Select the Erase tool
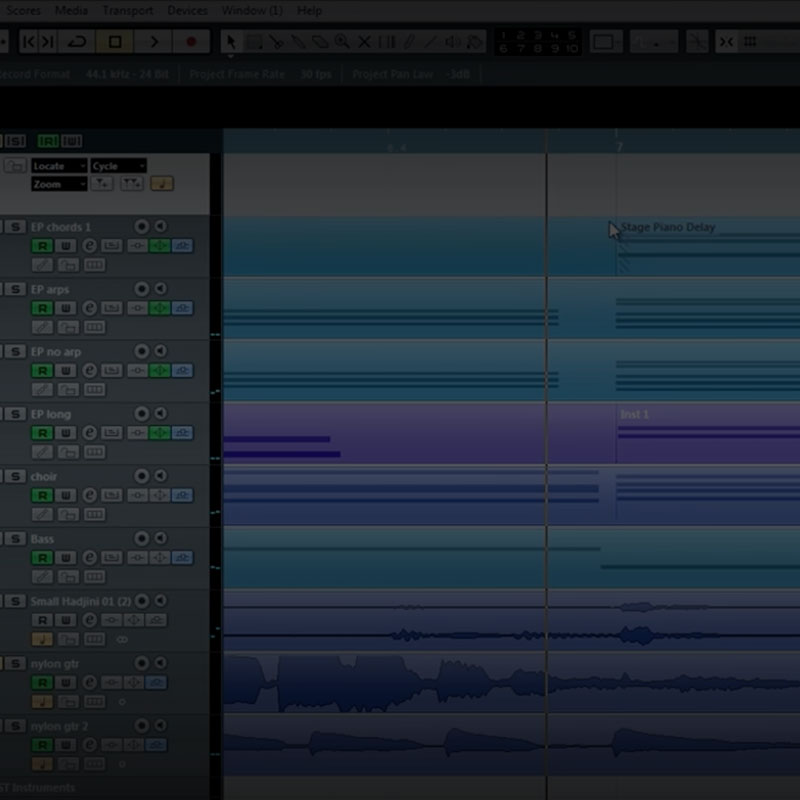 coord(320,42)
